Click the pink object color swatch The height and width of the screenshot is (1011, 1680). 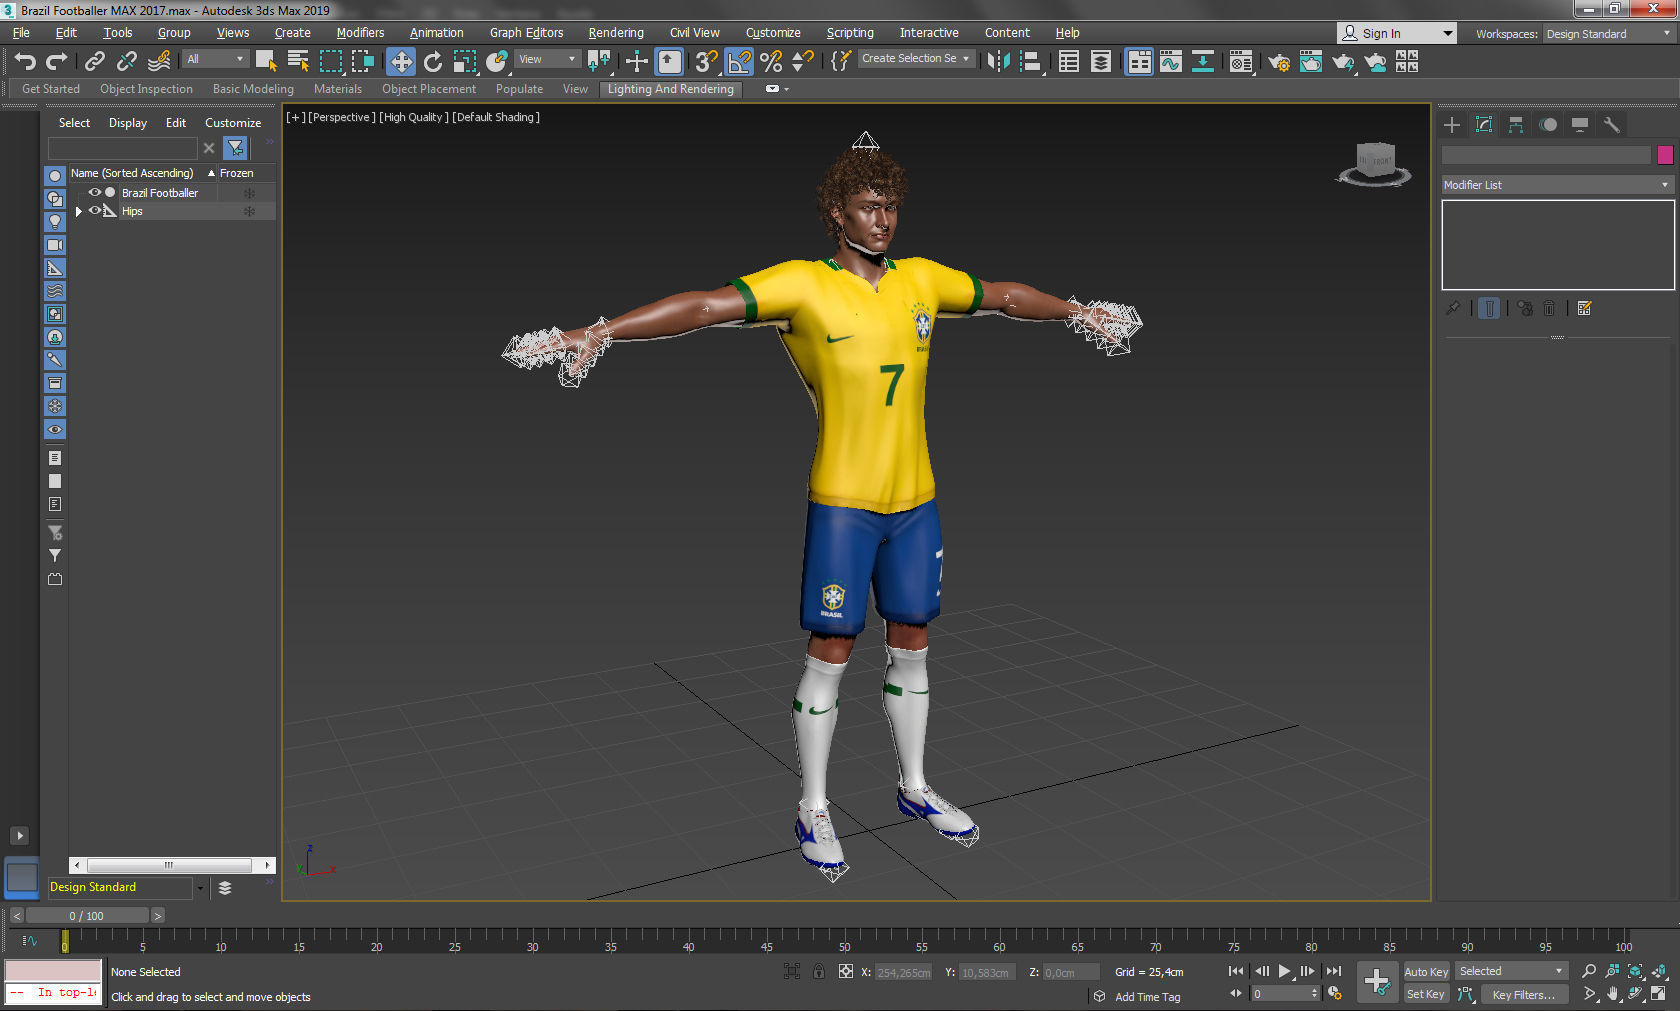tap(1665, 155)
